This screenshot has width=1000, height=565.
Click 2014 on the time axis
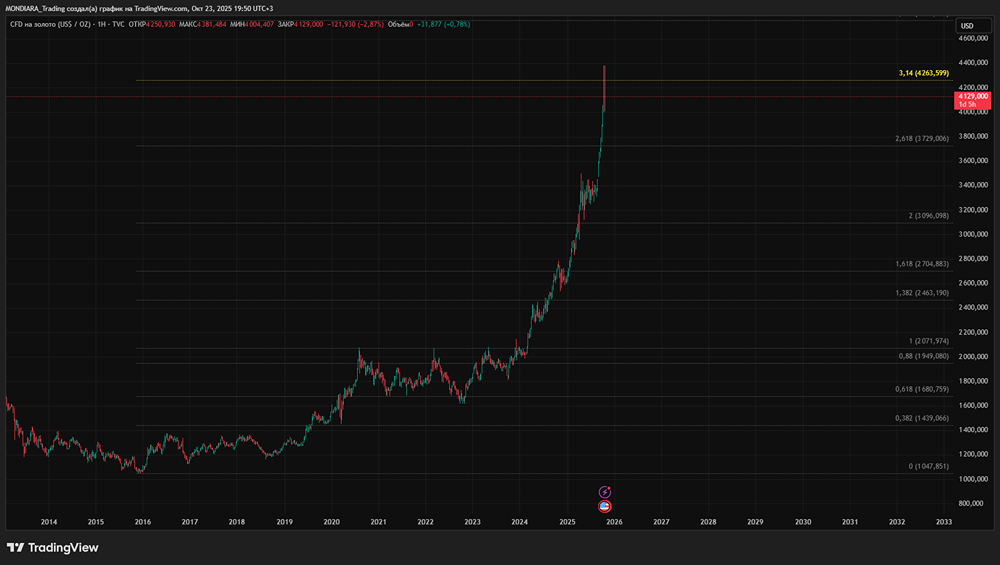point(49,522)
